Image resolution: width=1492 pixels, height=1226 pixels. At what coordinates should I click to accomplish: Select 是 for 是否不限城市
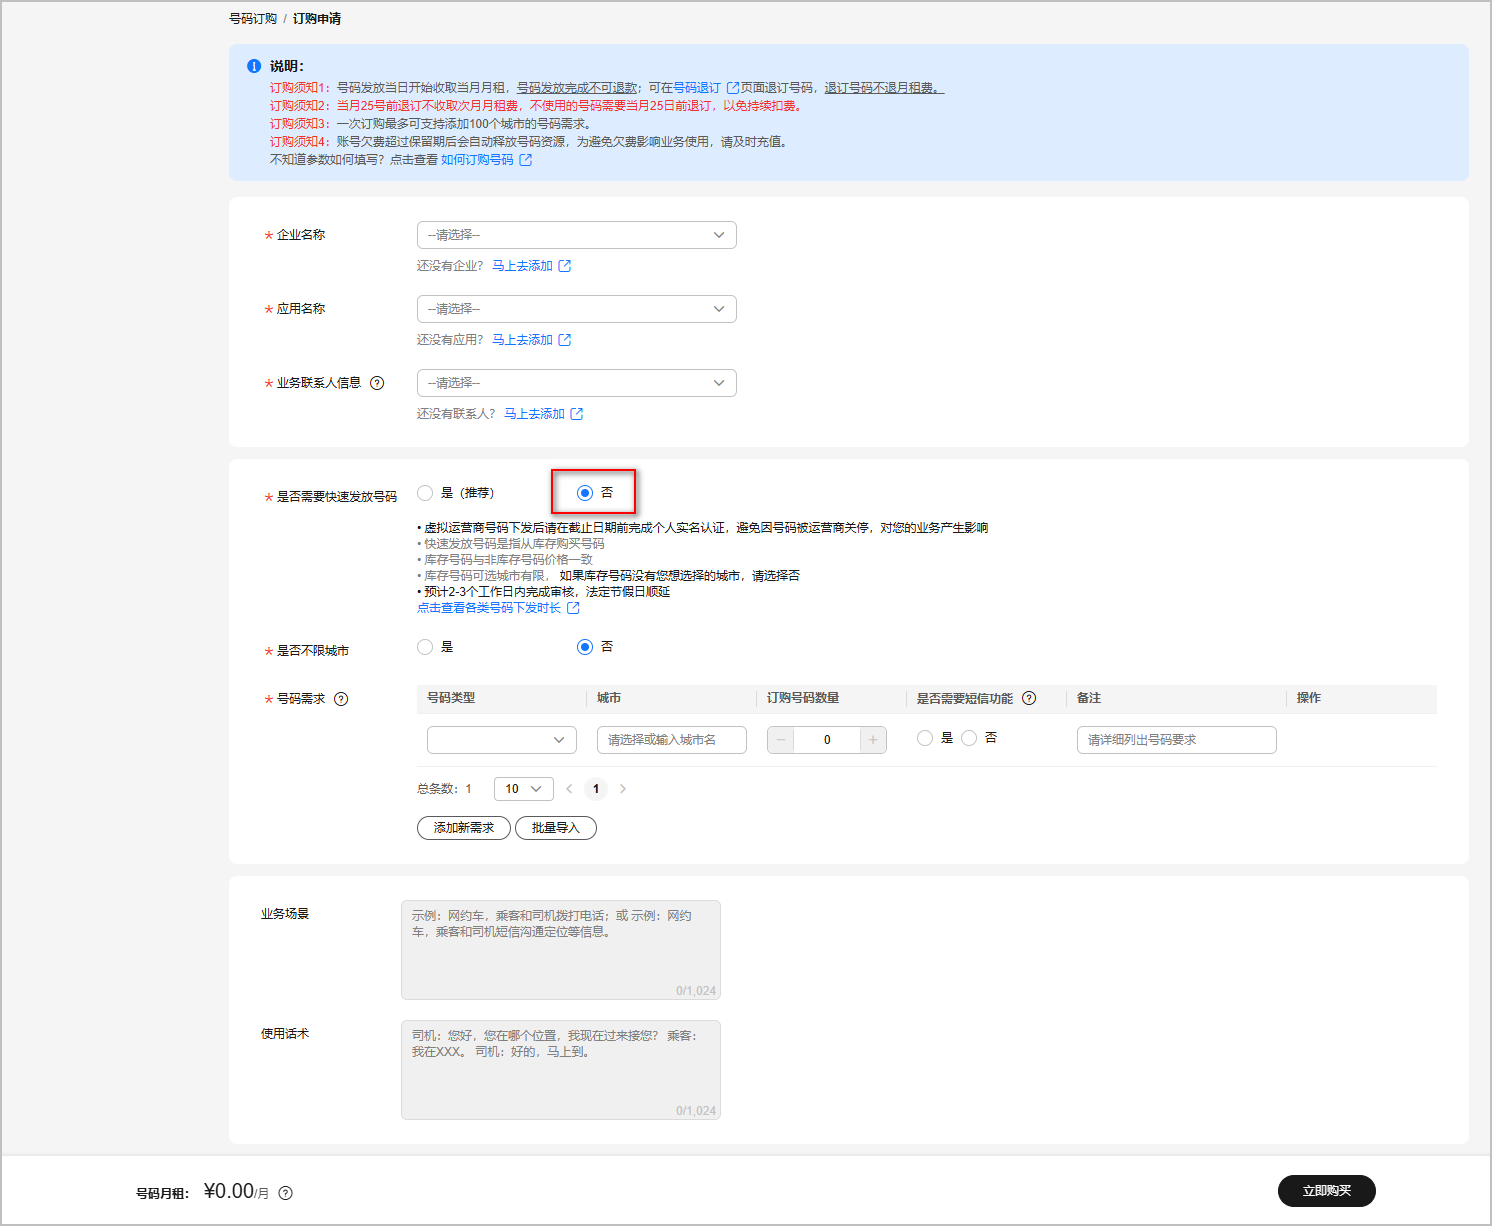click(x=426, y=647)
